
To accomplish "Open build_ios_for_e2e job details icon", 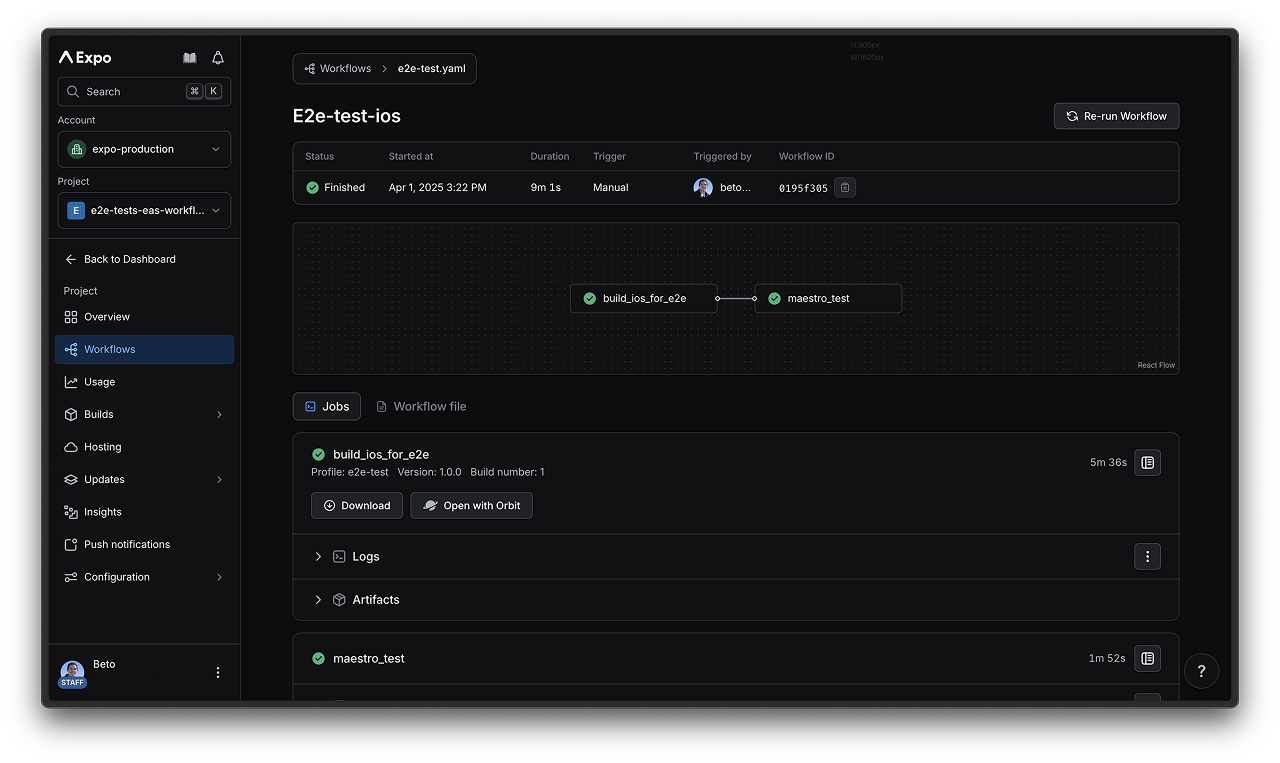I will (1147, 462).
